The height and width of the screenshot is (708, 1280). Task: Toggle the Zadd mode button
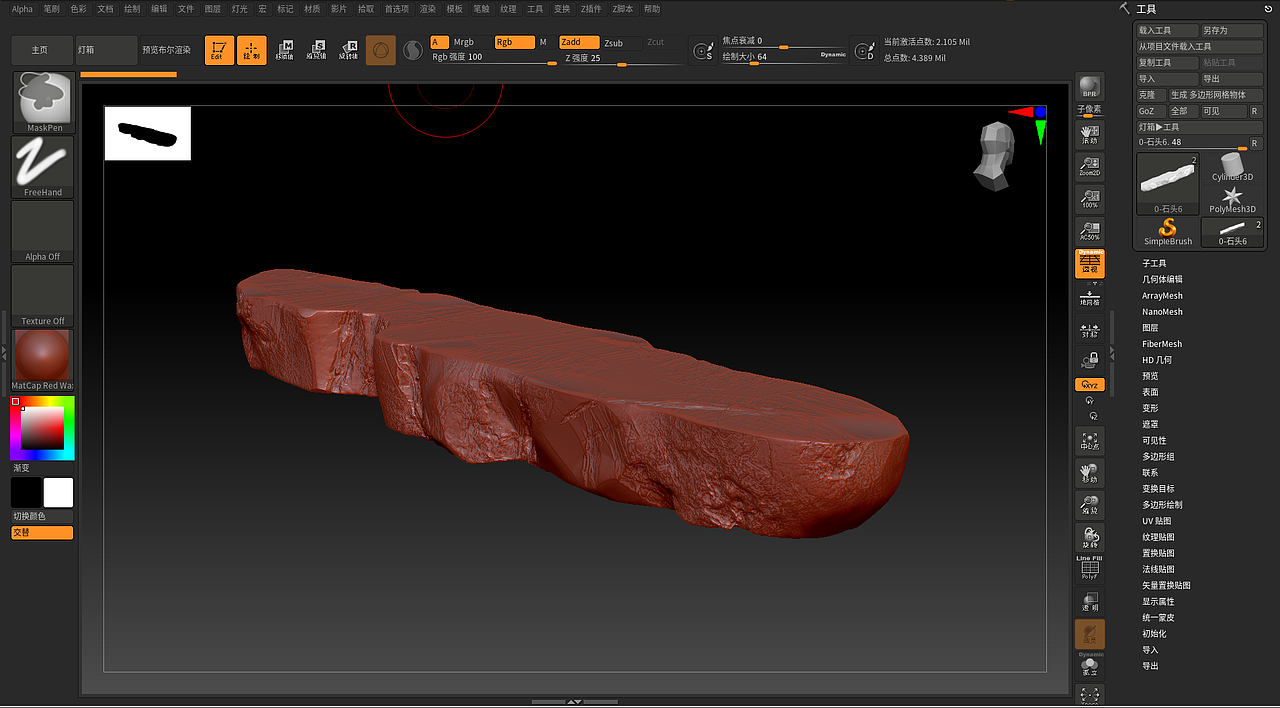coord(579,43)
